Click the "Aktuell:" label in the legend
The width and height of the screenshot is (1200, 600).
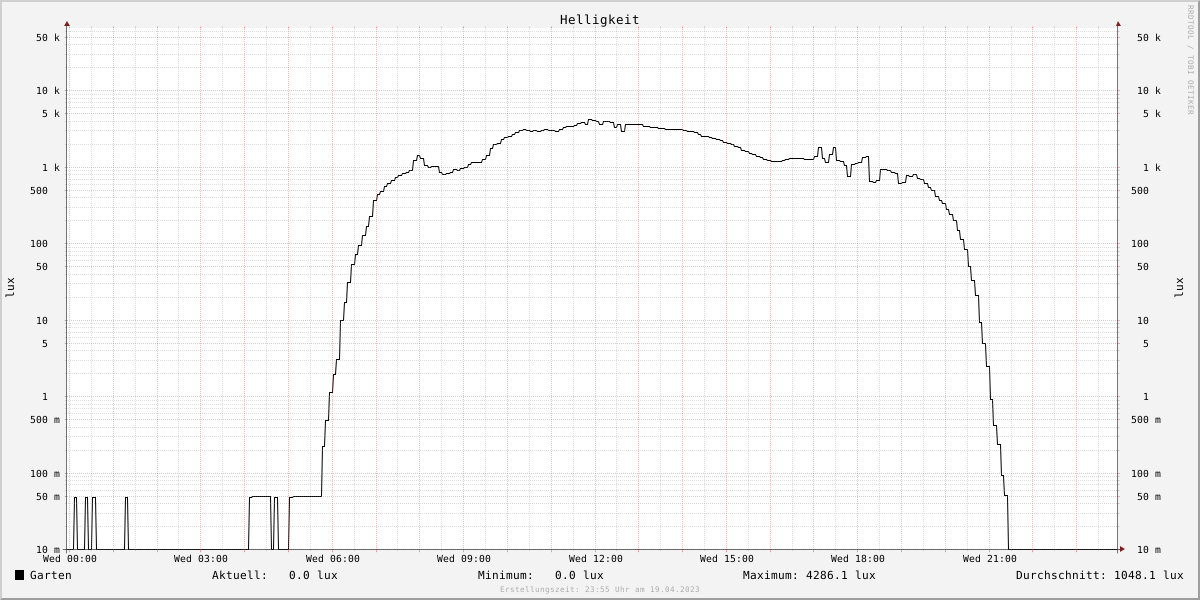click(x=239, y=575)
